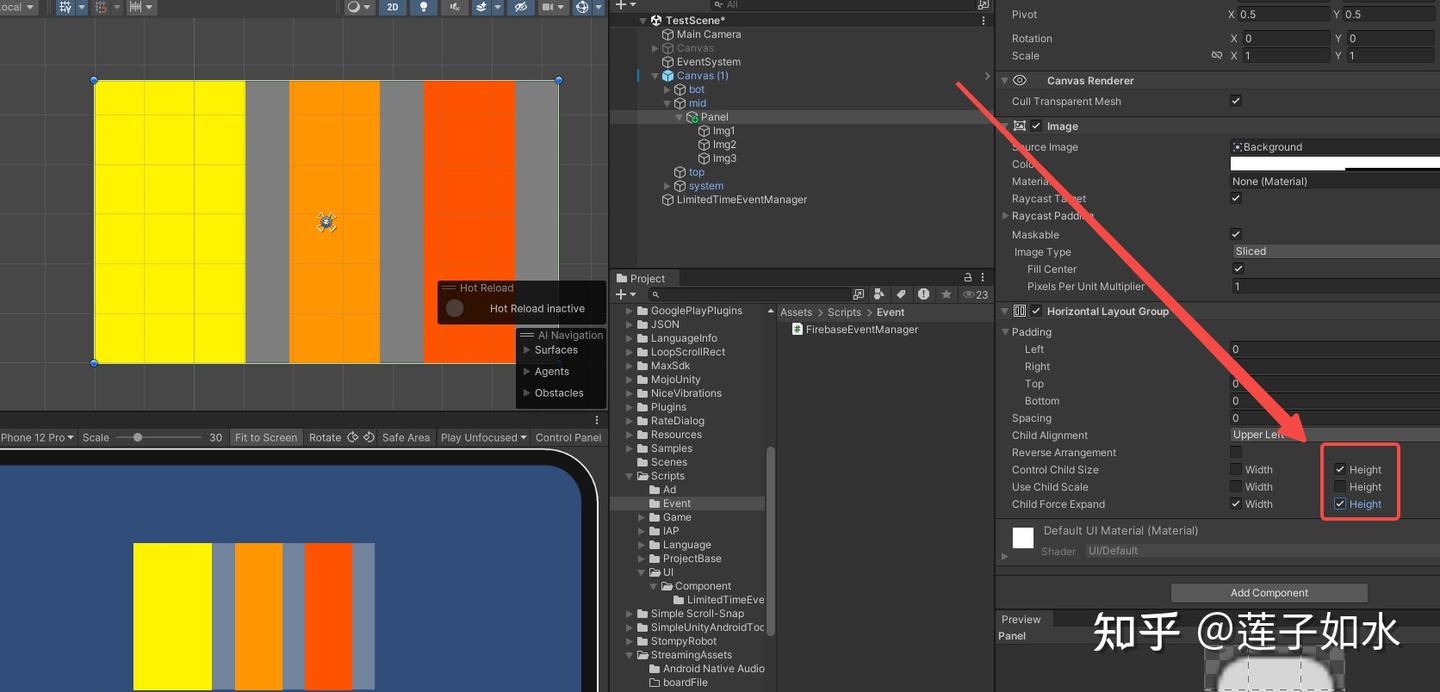
Task: Select Agents in AI Navigation overlay
Action: 552,371
